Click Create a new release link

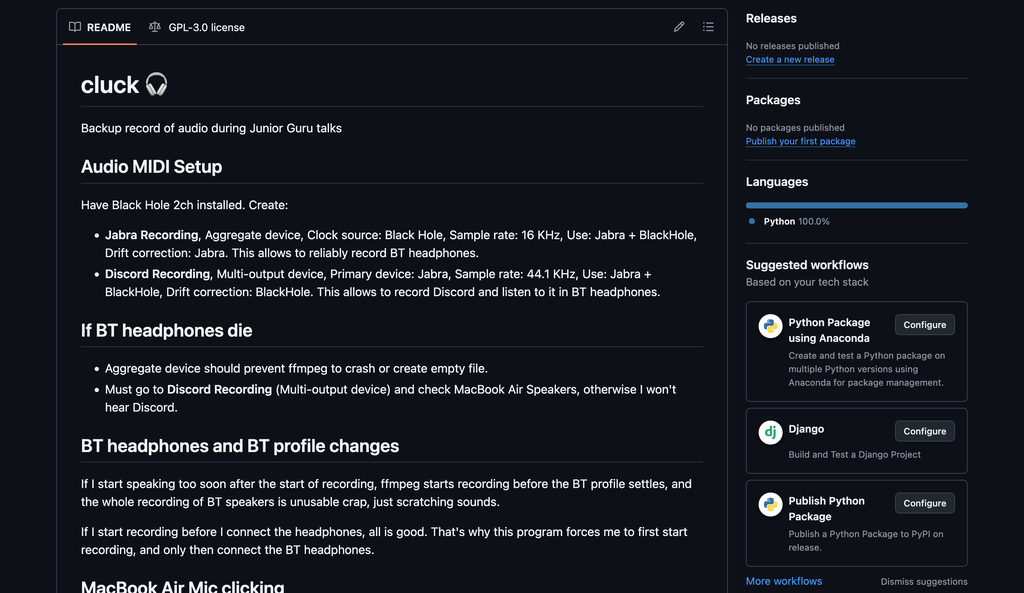pyautogui.click(x=790, y=59)
